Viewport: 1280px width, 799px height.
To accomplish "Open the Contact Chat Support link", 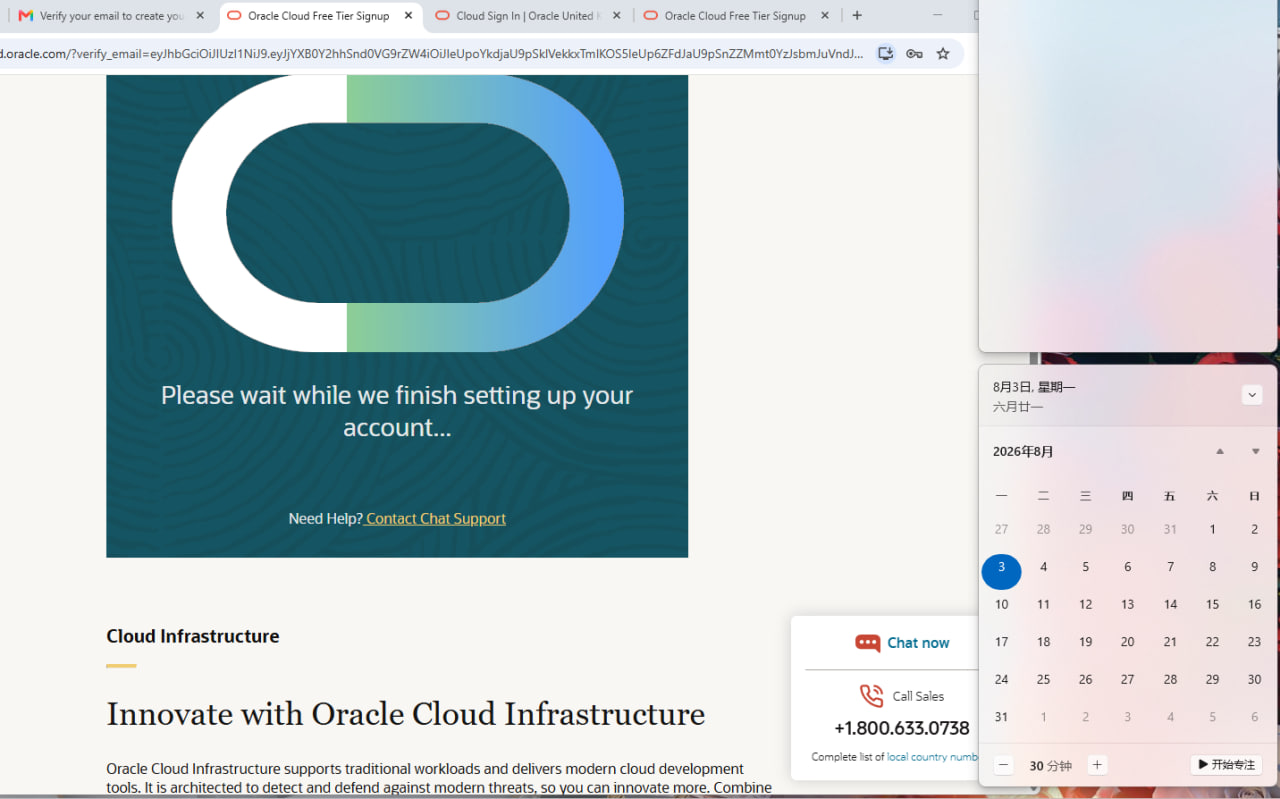I will 436,518.
